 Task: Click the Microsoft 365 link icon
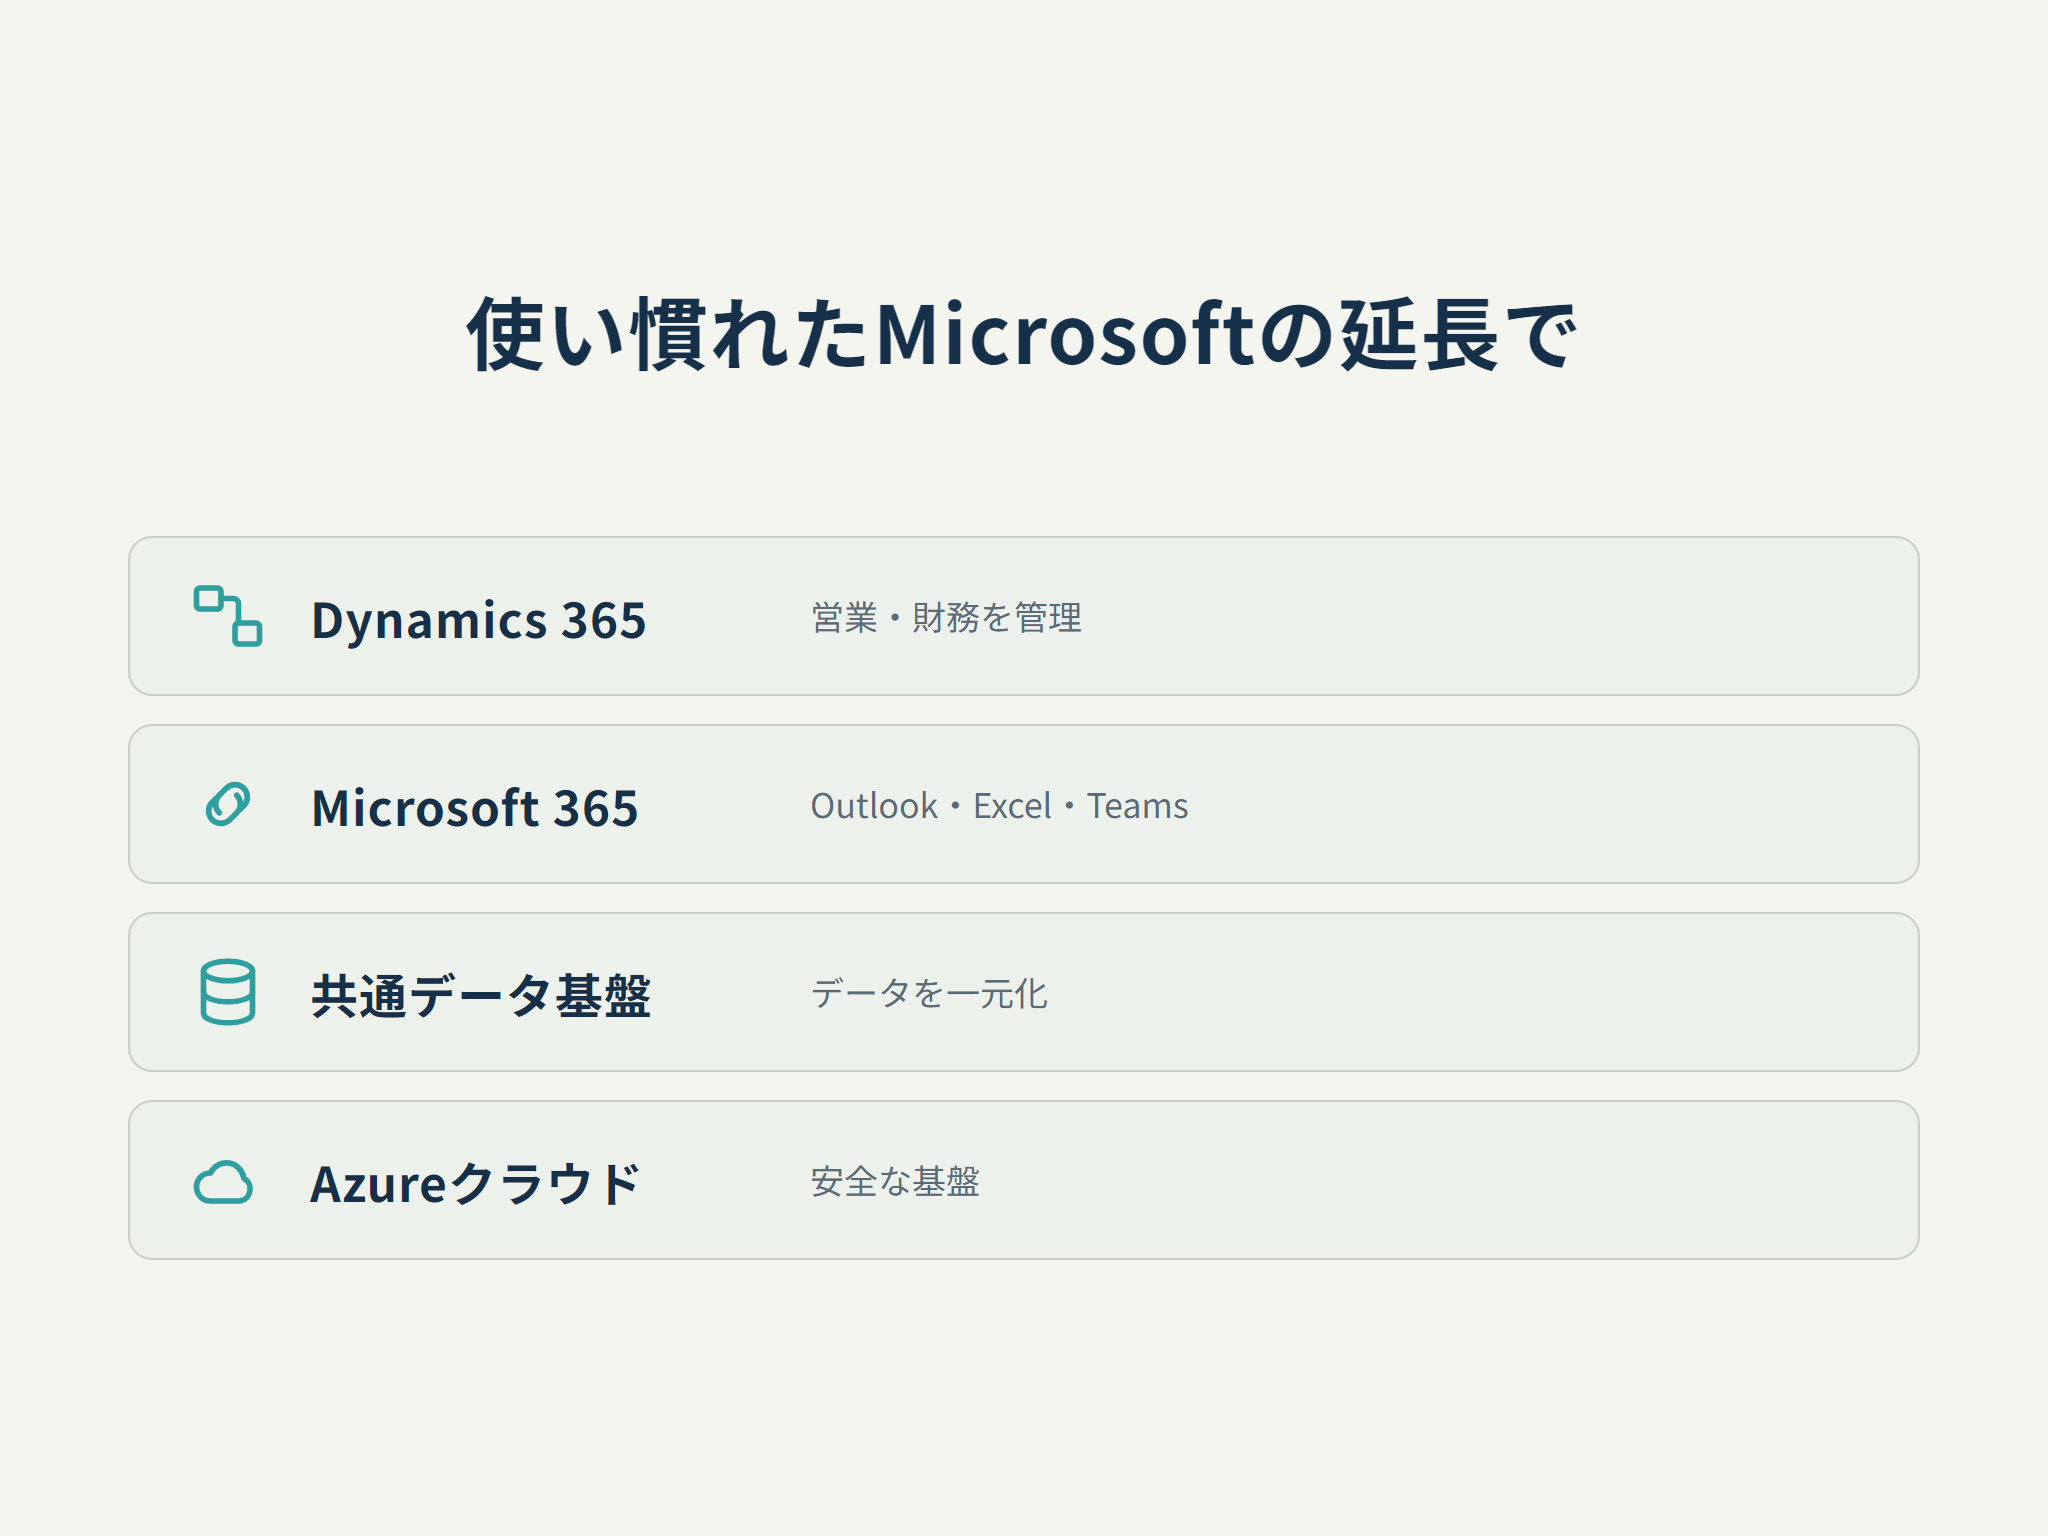click(x=228, y=804)
